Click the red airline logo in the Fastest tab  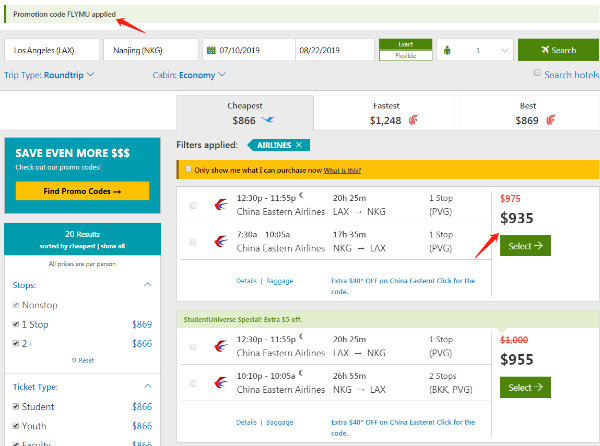(413, 120)
